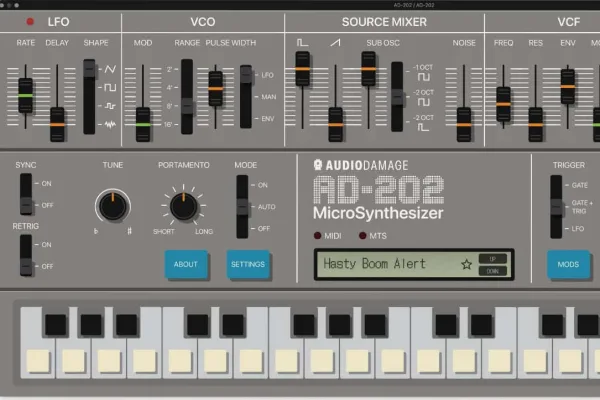Click the sawtooth wave icon in Source Mixer
Viewport: 600px width, 400px height.
pos(335,42)
